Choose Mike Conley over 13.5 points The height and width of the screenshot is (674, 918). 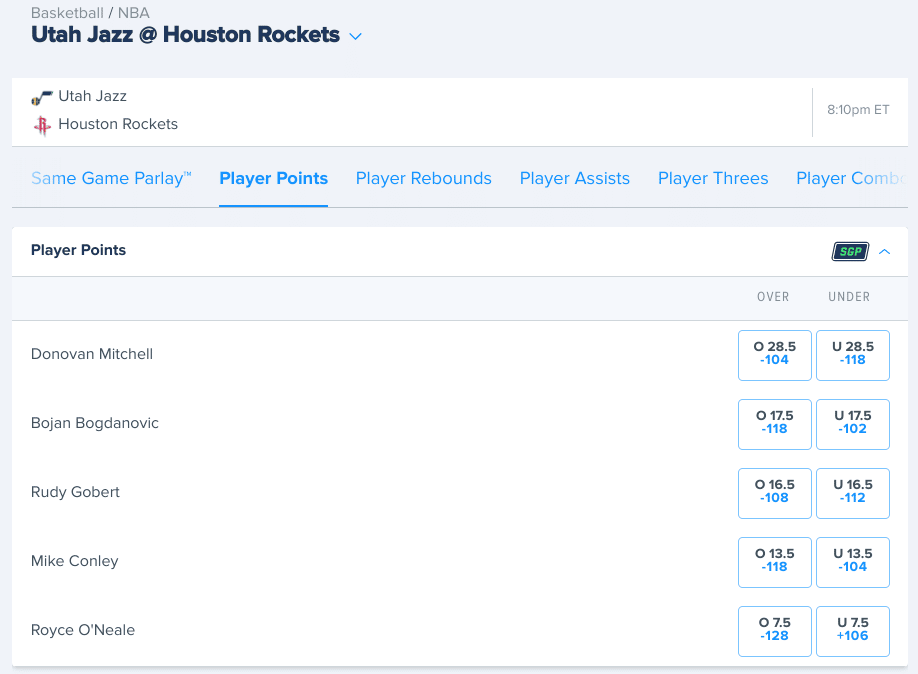pyautogui.click(x=775, y=563)
